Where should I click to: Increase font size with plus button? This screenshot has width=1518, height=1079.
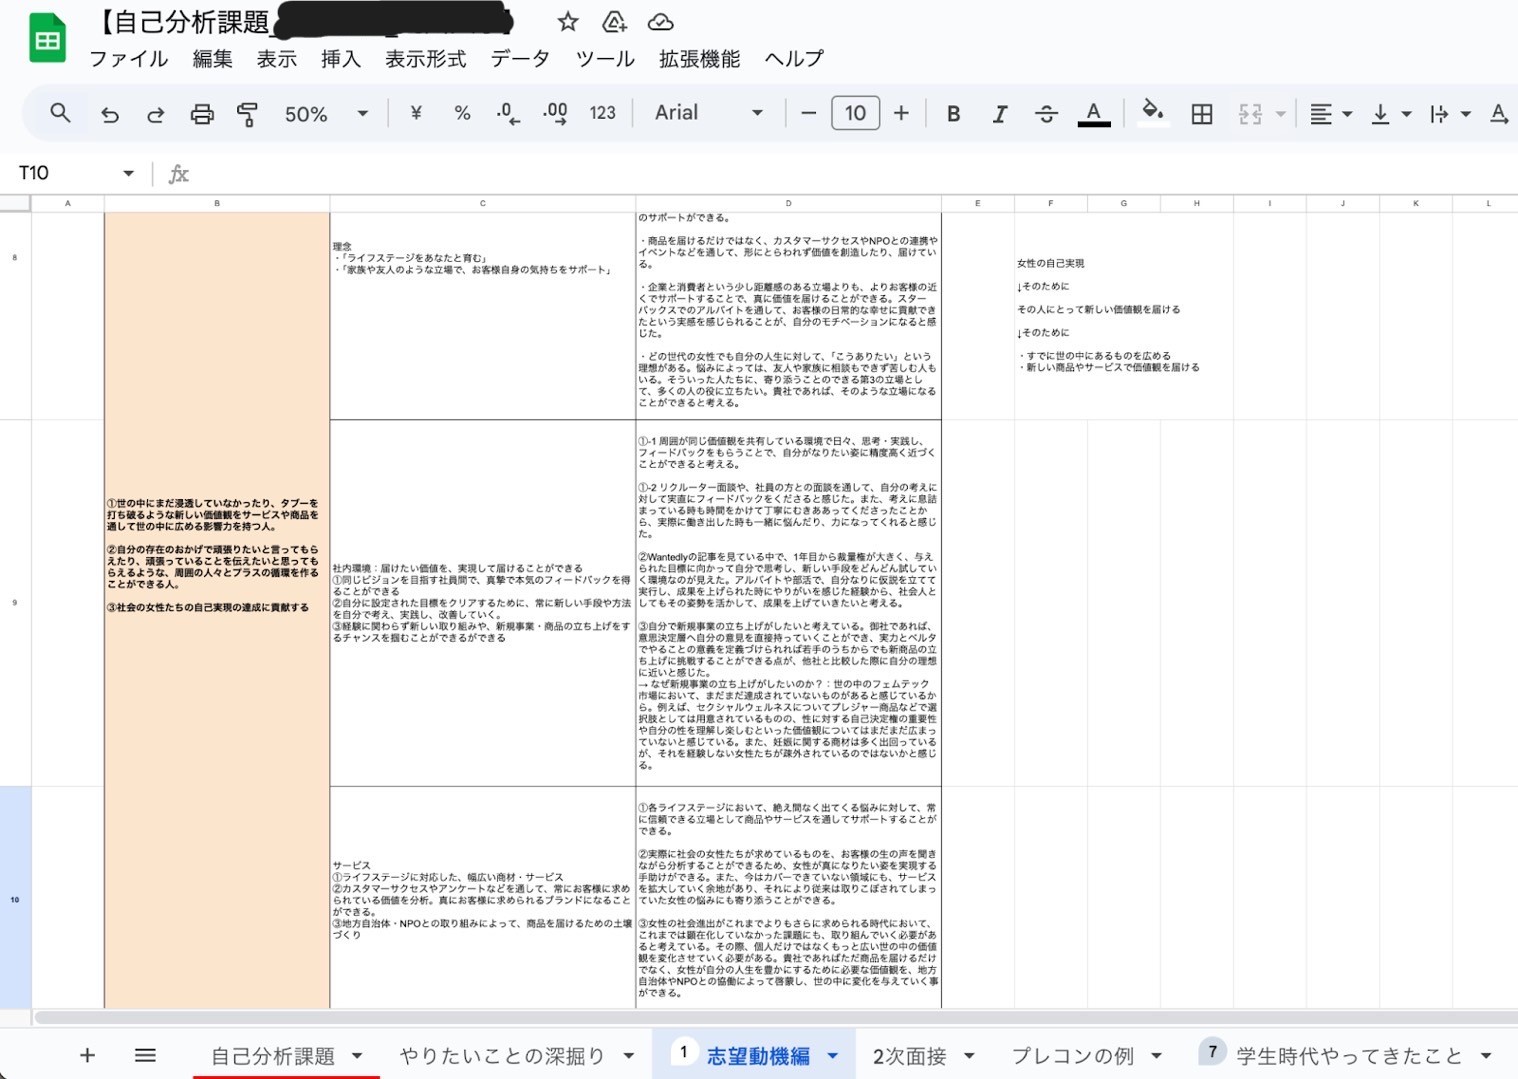pos(901,113)
